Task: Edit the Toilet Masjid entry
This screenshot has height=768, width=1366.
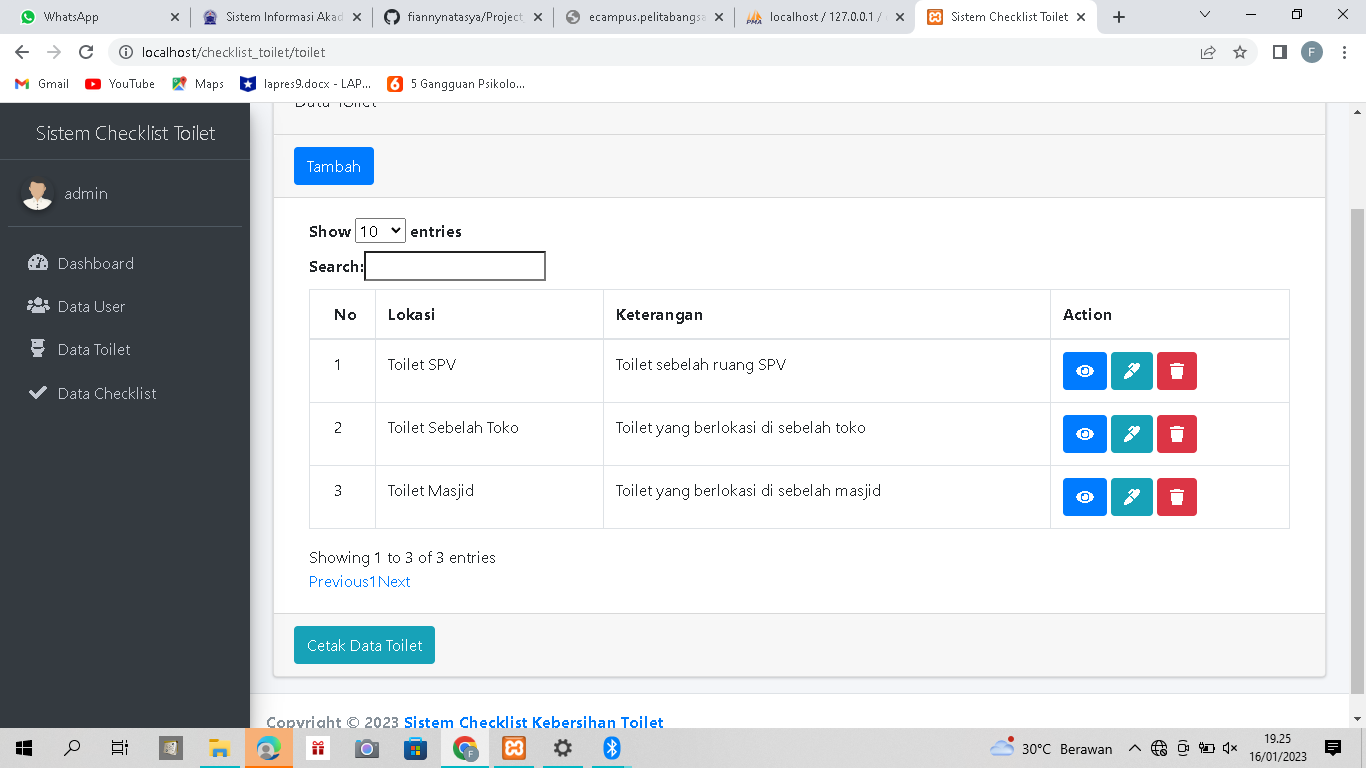Action: point(1132,497)
